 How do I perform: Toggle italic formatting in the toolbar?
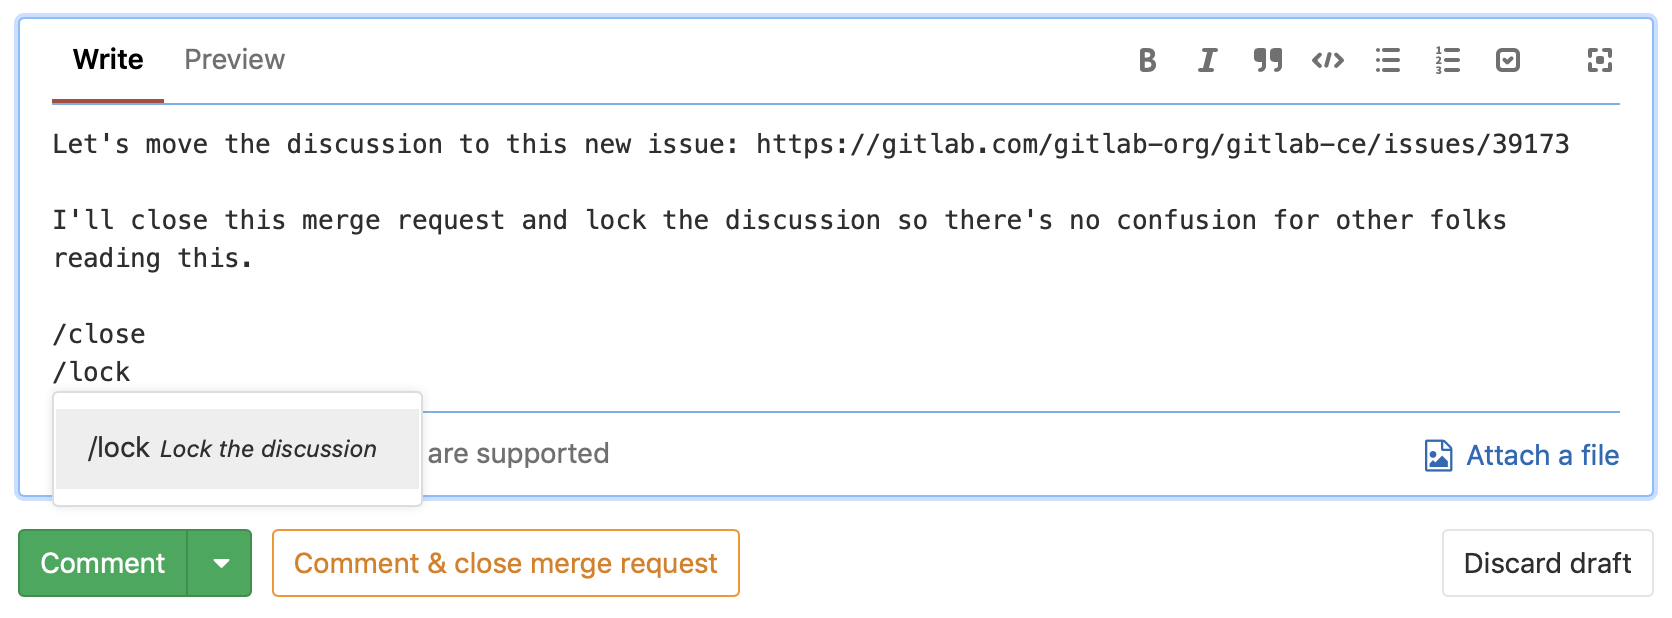(1207, 60)
